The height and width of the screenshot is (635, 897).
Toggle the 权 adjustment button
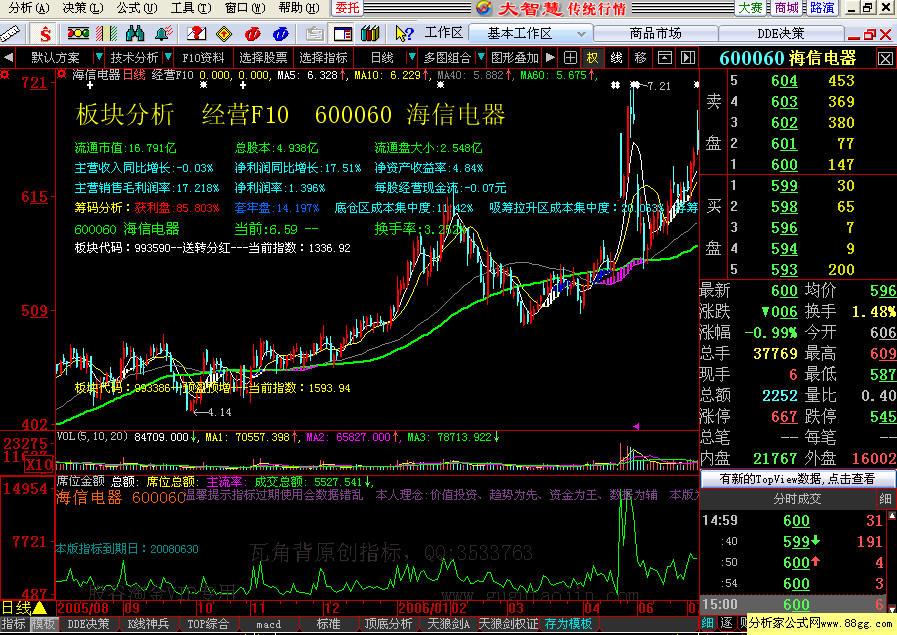[592, 57]
